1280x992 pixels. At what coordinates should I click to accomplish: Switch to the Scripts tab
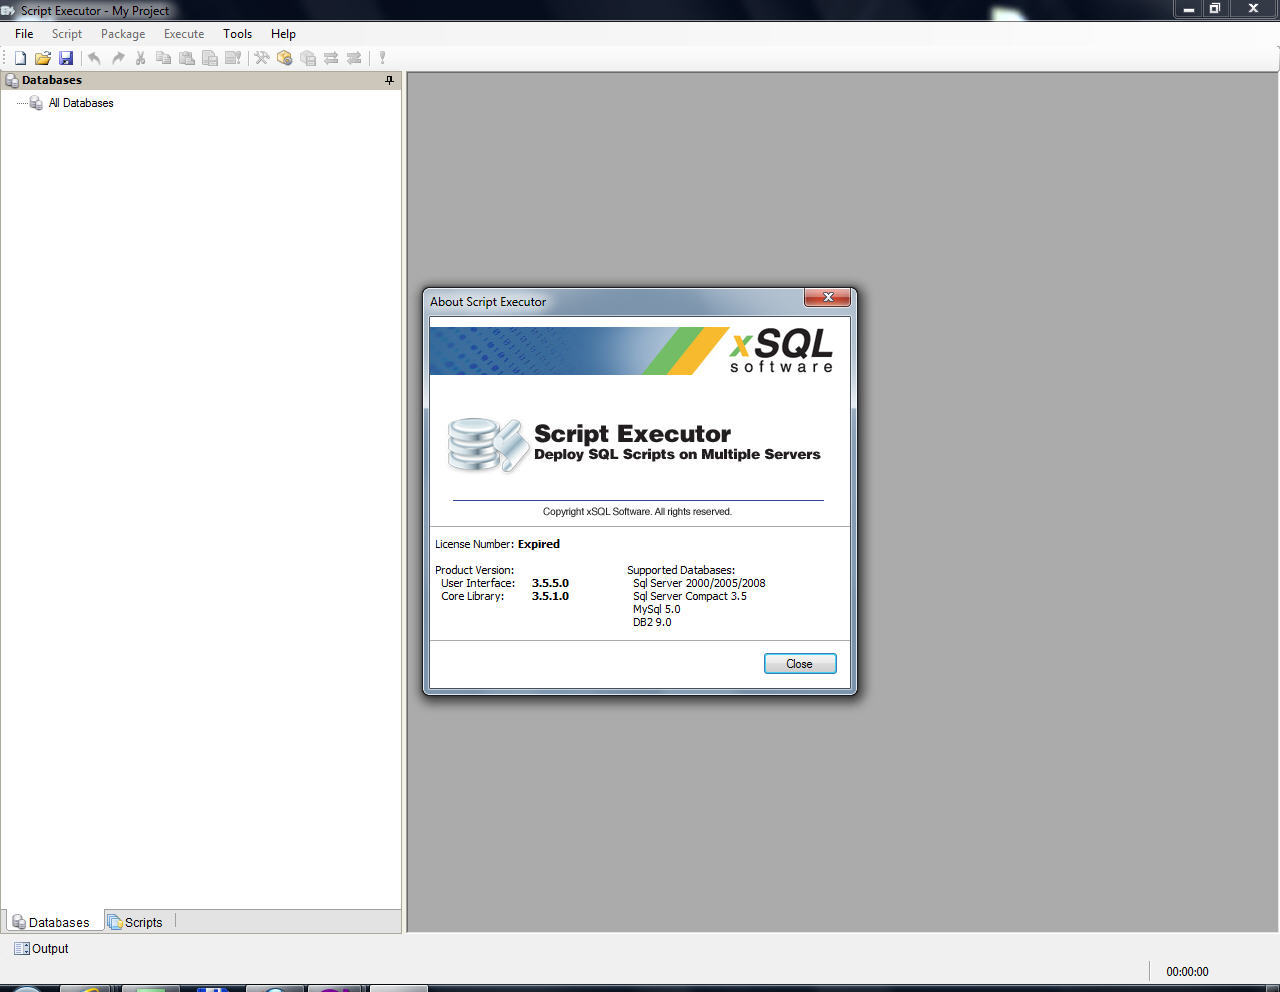click(x=135, y=922)
